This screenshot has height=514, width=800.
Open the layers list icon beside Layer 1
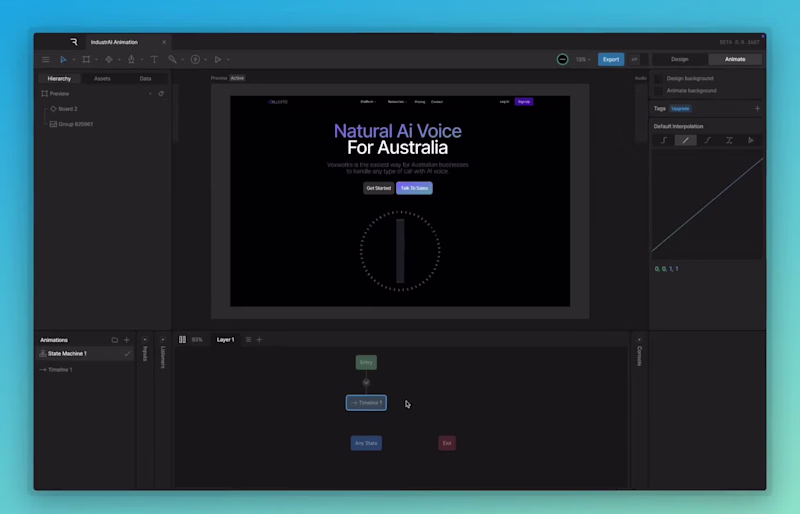[x=248, y=339]
